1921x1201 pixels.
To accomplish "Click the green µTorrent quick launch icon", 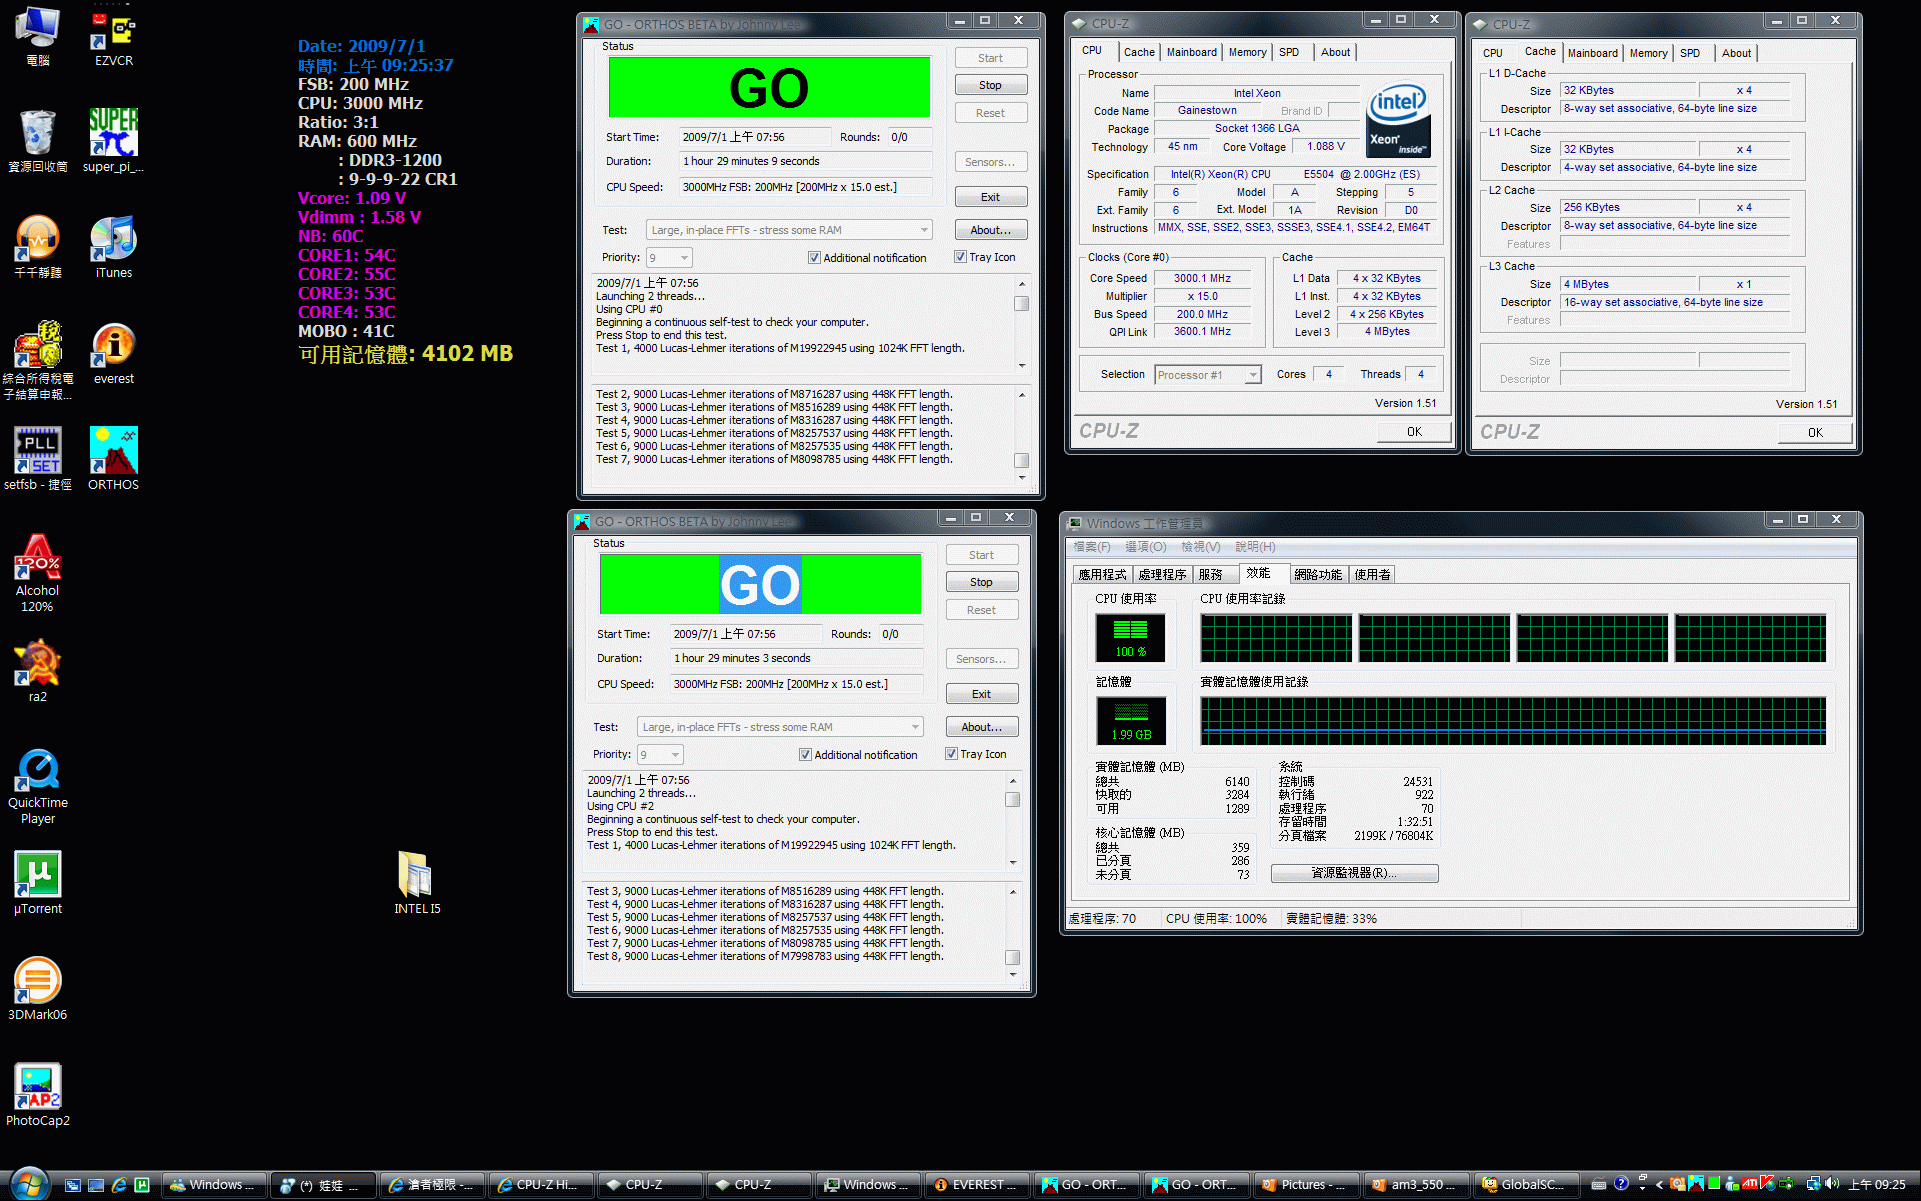I will (142, 1185).
